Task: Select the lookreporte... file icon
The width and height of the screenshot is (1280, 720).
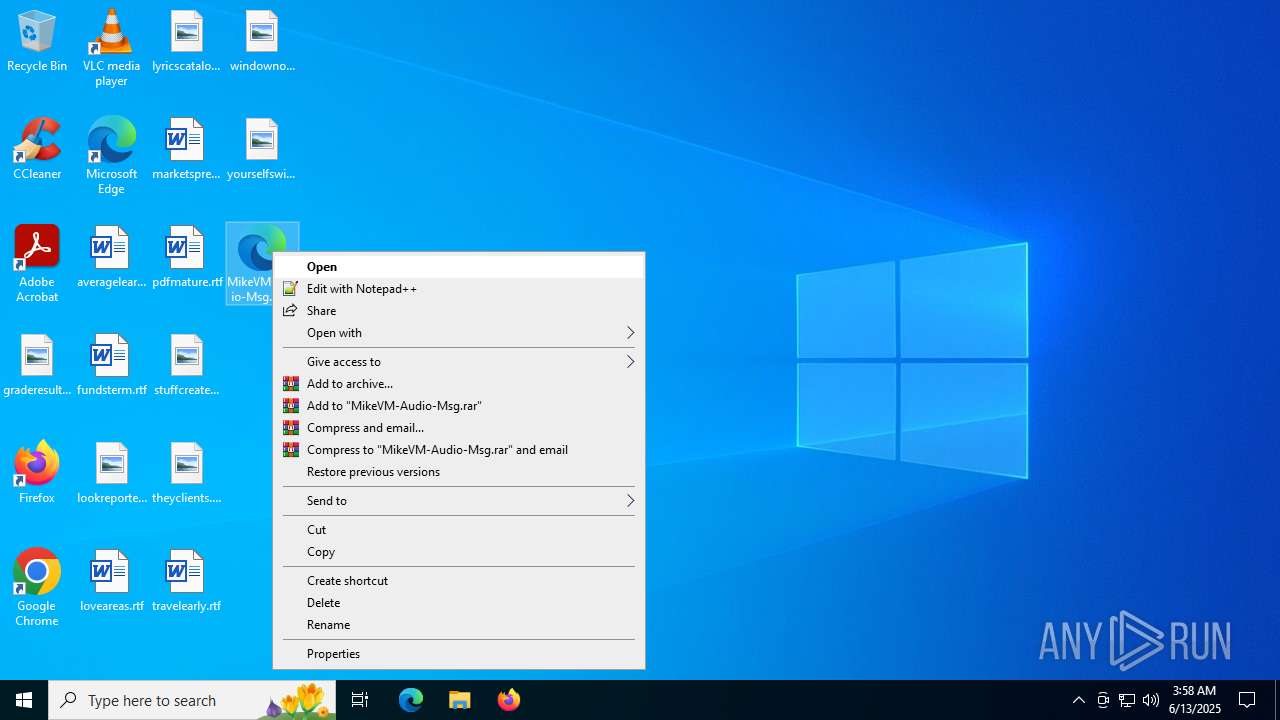Action: click(111, 474)
